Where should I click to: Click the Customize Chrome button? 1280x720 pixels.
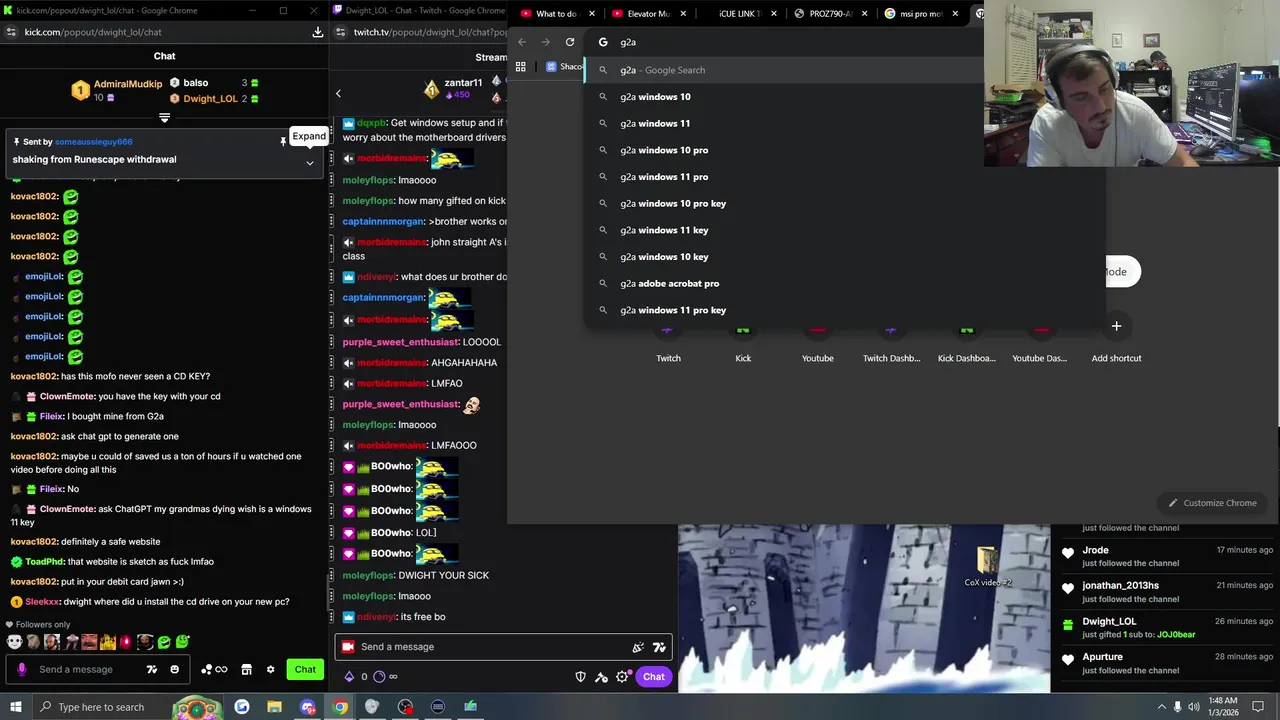click(x=1212, y=503)
